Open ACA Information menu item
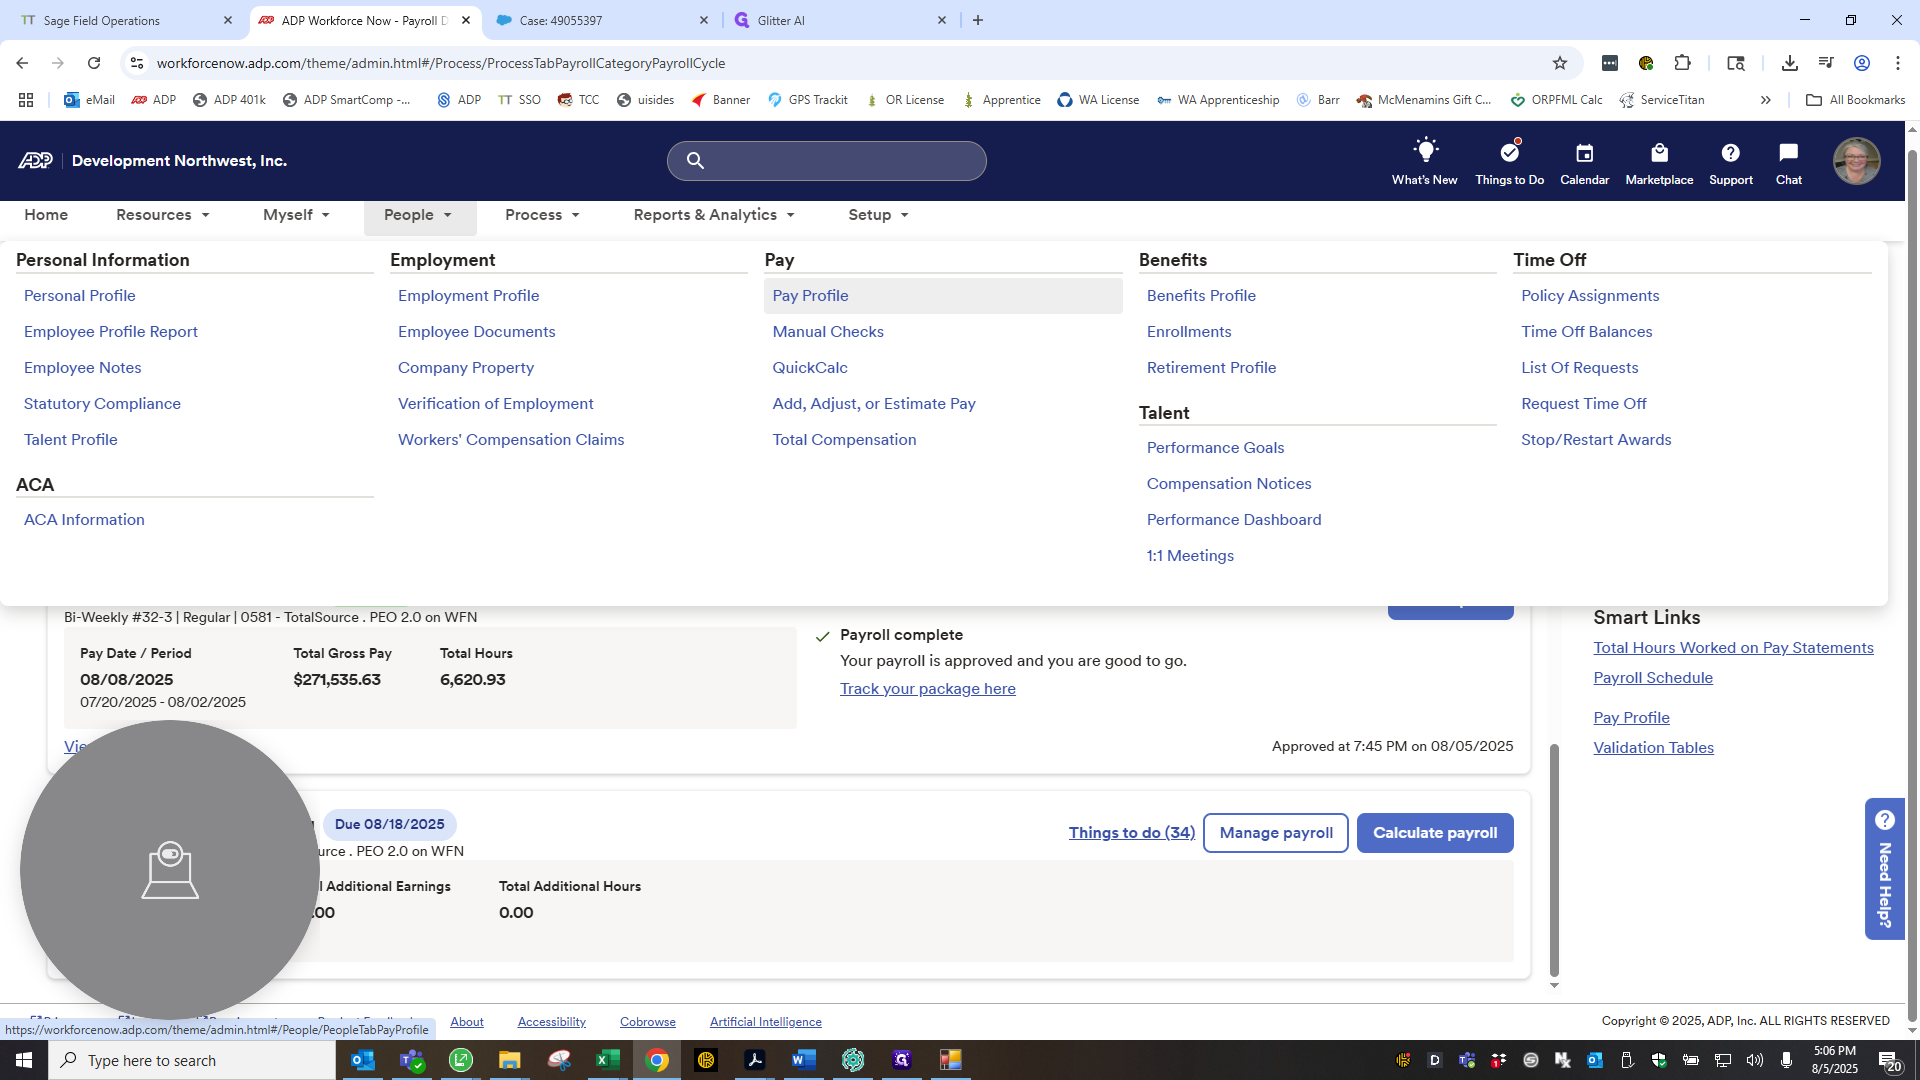The image size is (1920, 1080). (x=84, y=520)
